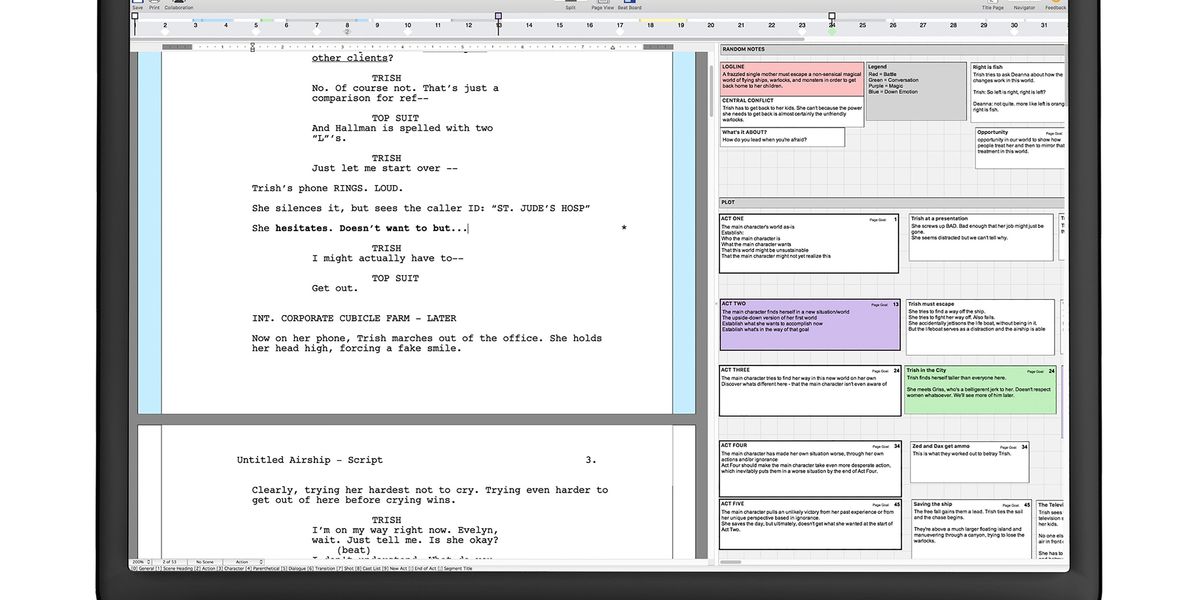1200x600 pixels.
Task: Select the 'Trish must escape' beat card
Action: (981, 327)
